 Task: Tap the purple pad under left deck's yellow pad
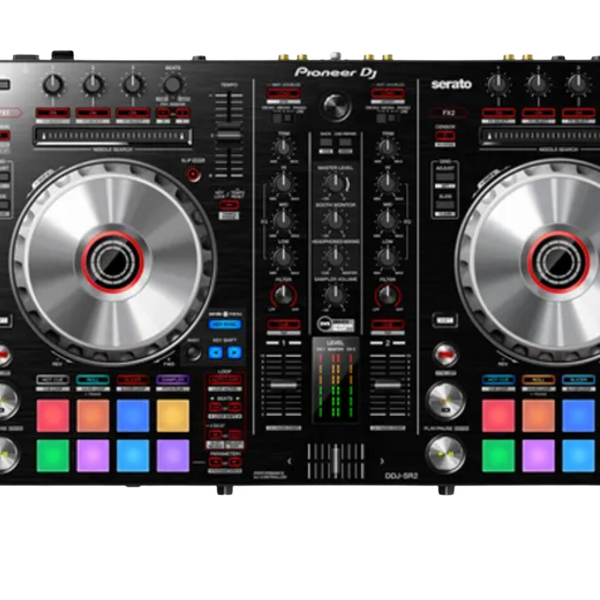[x=173, y=456]
